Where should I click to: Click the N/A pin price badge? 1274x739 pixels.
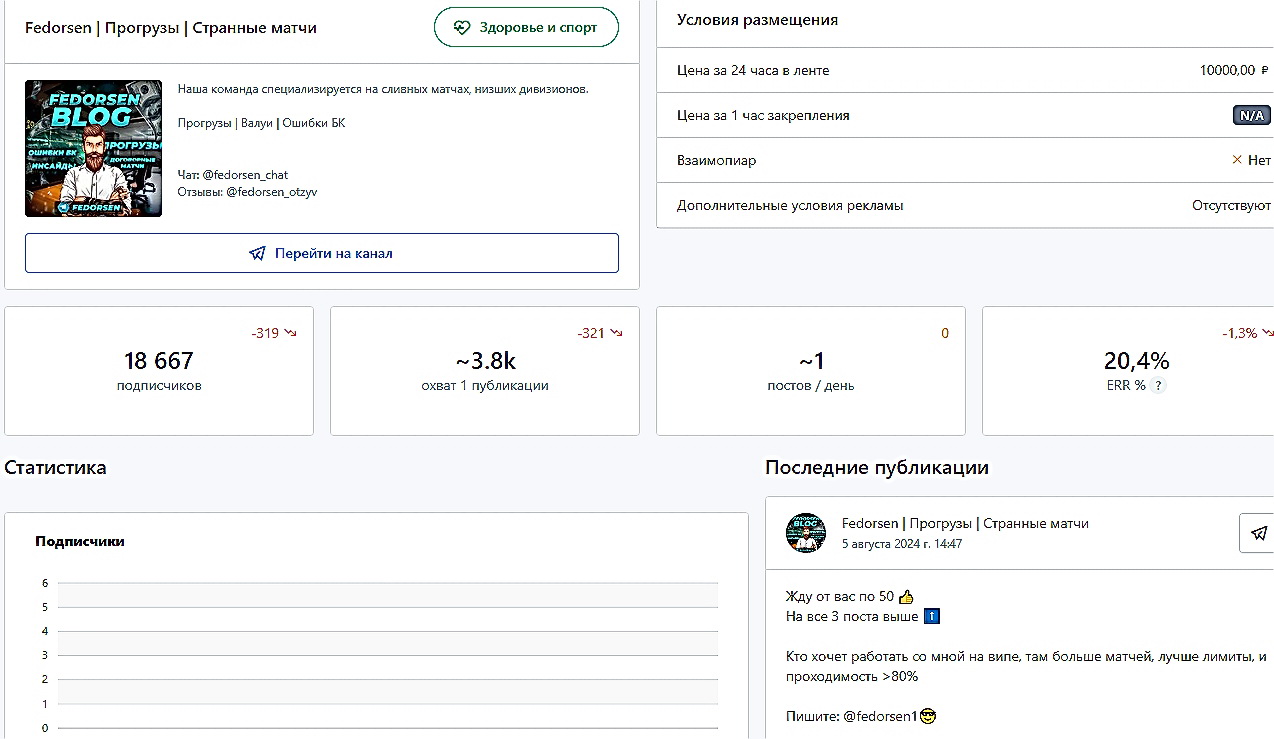click(x=1251, y=116)
